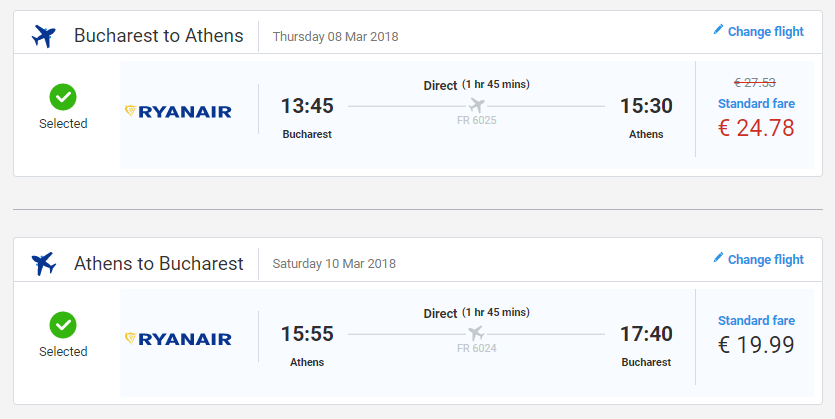Screen dimensions: 835x419
Task: Click the airplane icon beside Athens to Bucharest
Action: pyautogui.click(x=44, y=264)
